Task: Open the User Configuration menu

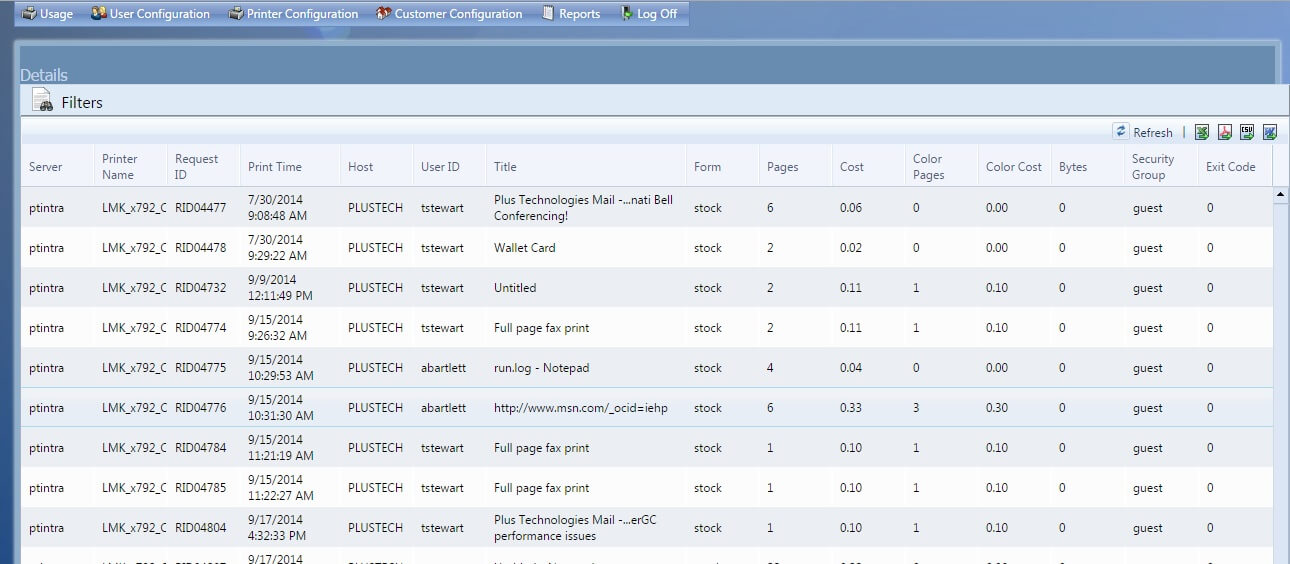Action: pos(151,14)
